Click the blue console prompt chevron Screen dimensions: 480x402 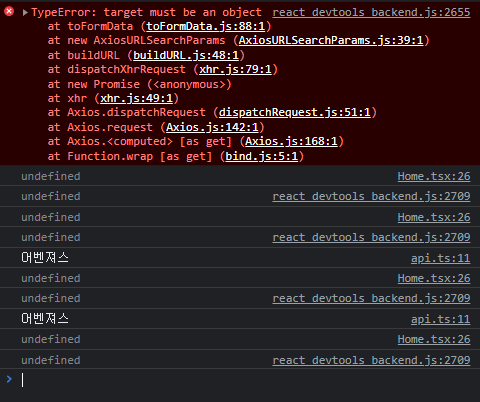coord(9,379)
